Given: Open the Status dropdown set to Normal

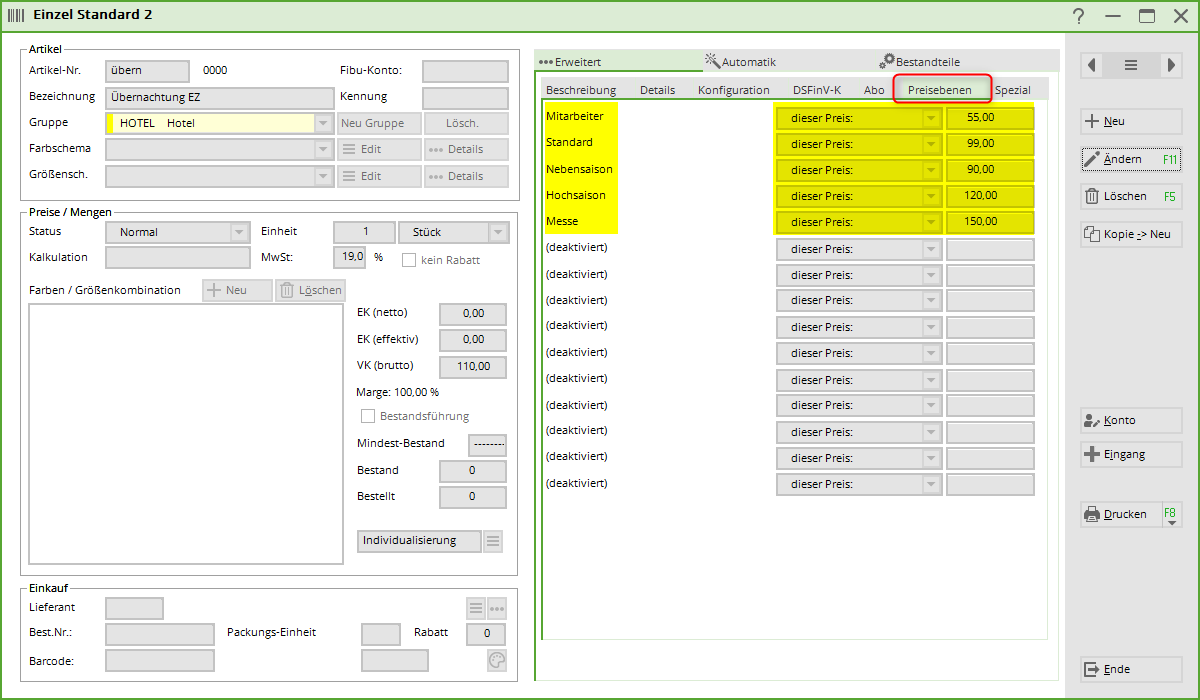Looking at the screenshot, I should point(239,232).
